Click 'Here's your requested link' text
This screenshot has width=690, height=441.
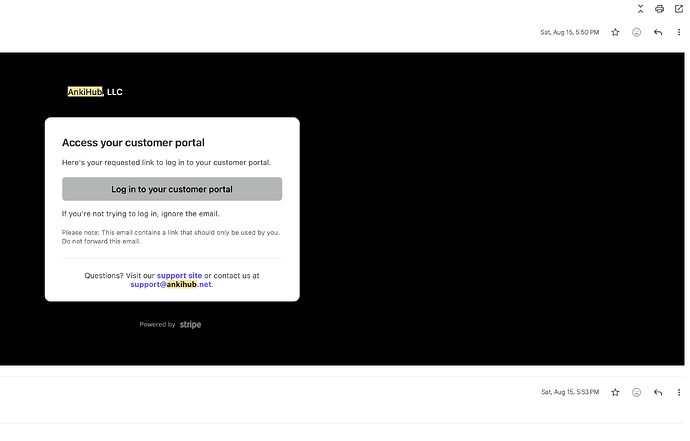(166, 162)
